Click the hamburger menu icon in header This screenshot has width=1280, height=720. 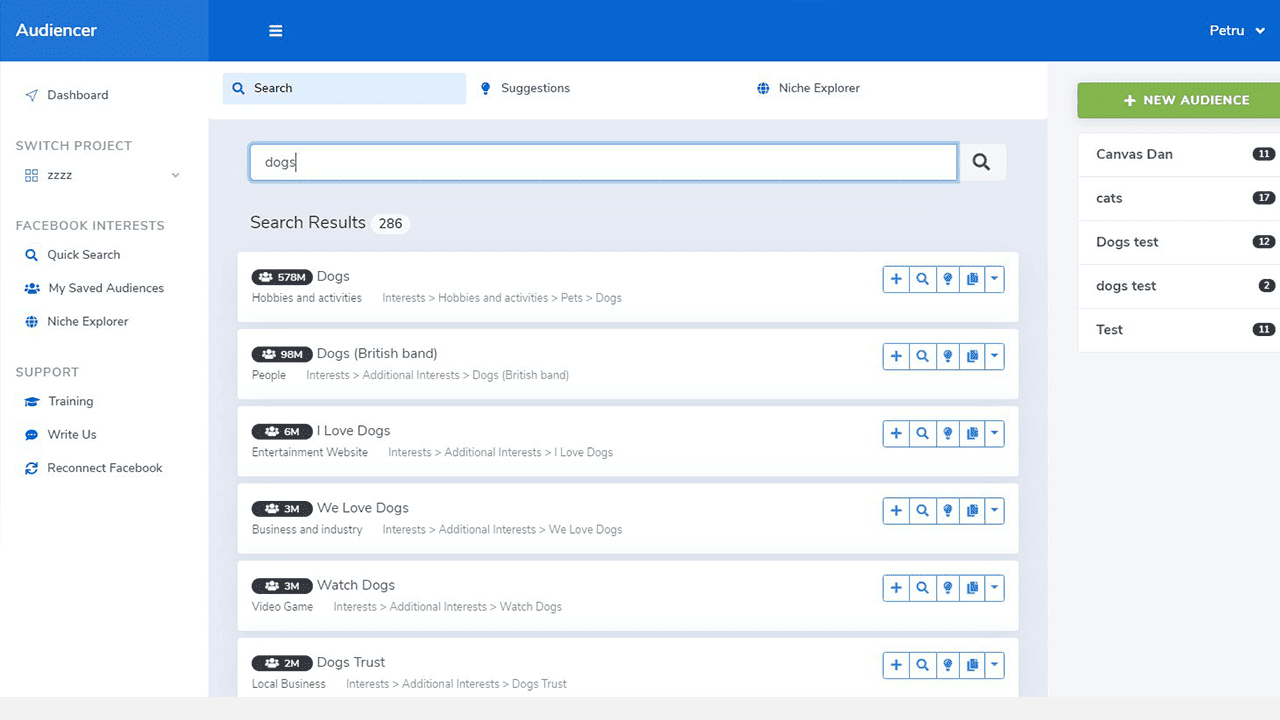point(275,31)
